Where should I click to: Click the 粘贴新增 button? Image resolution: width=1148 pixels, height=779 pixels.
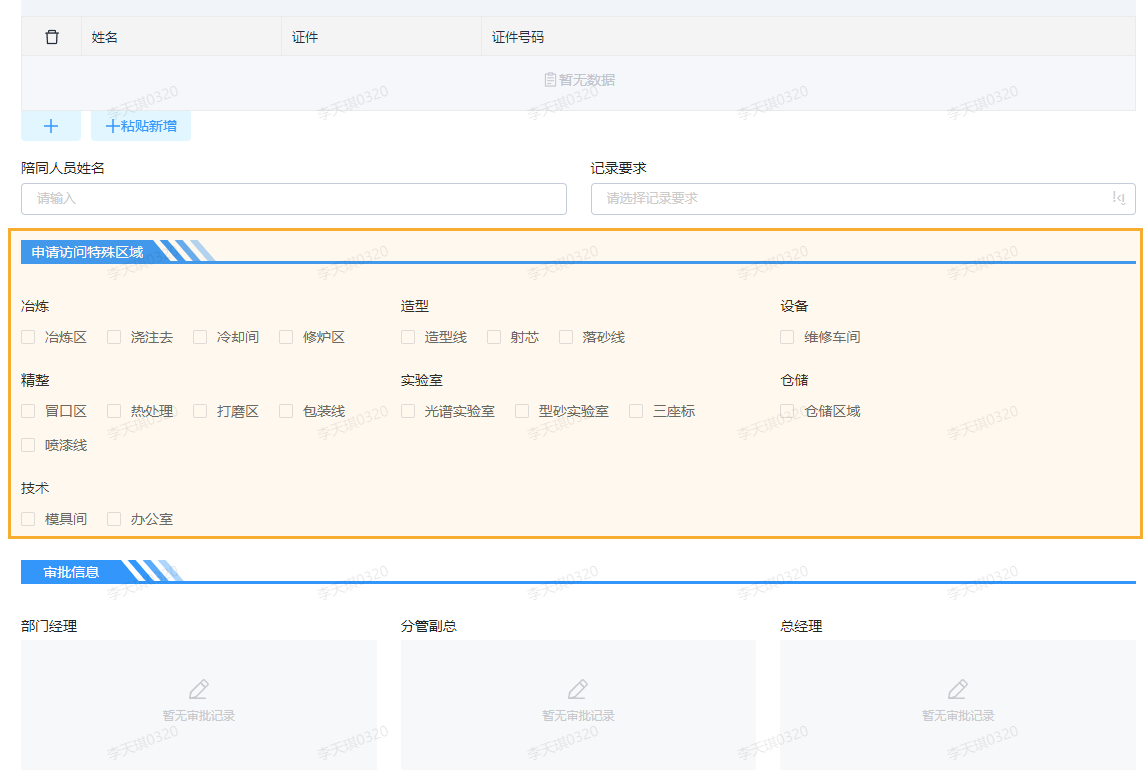141,126
